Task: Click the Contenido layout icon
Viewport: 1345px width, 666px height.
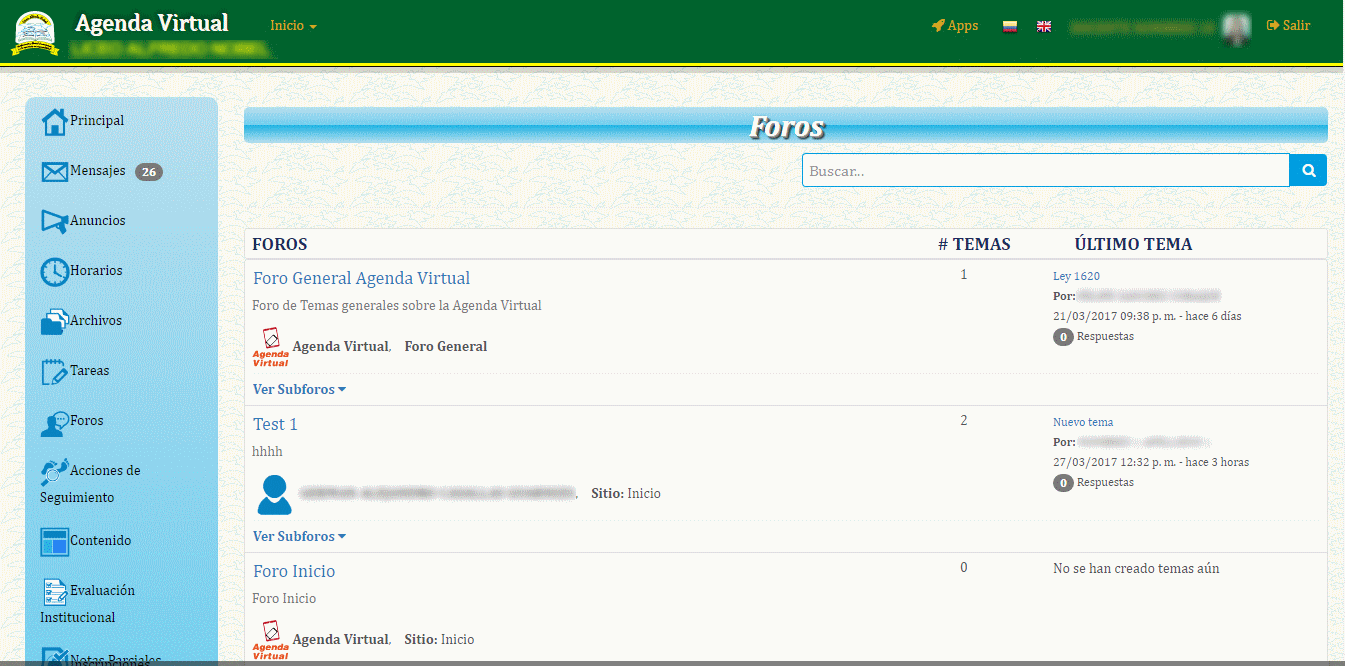Action: click(x=54, y=541)
